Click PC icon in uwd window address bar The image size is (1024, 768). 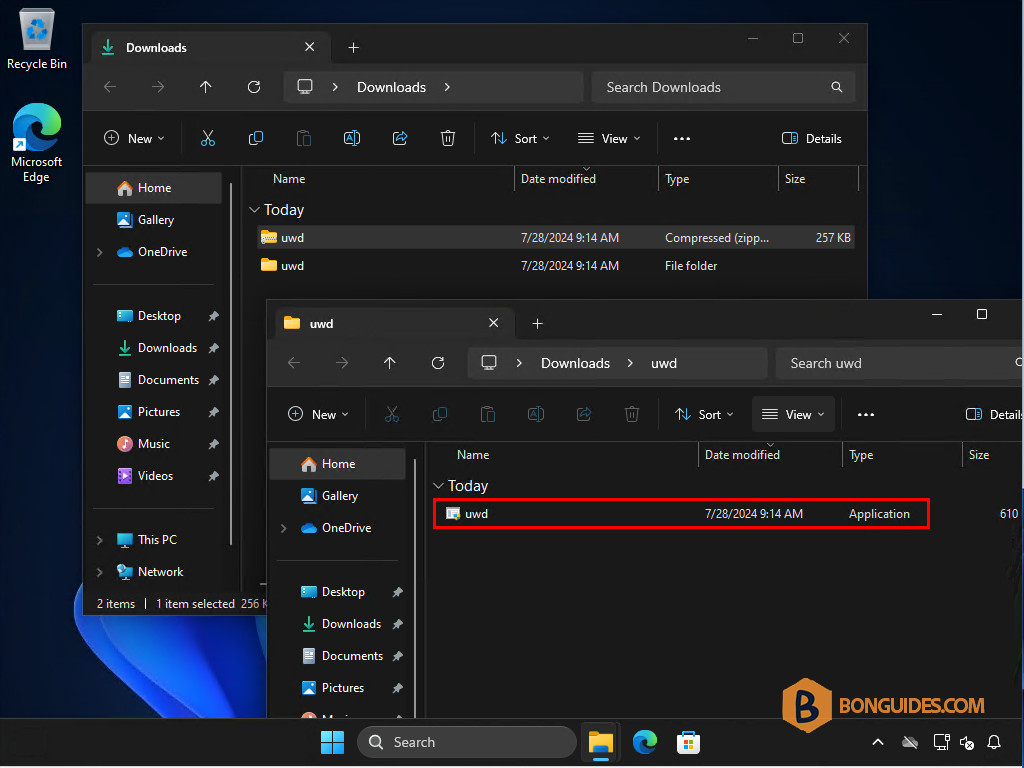(489, 362)
